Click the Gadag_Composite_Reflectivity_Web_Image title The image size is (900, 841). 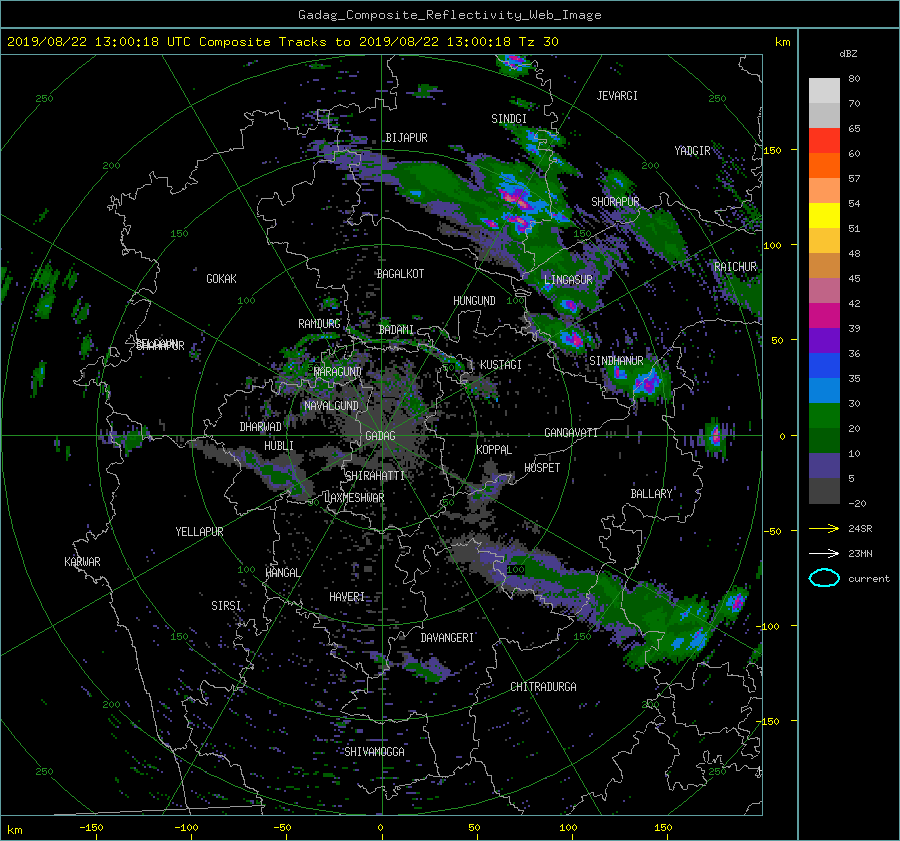click(x=449, y=15)
